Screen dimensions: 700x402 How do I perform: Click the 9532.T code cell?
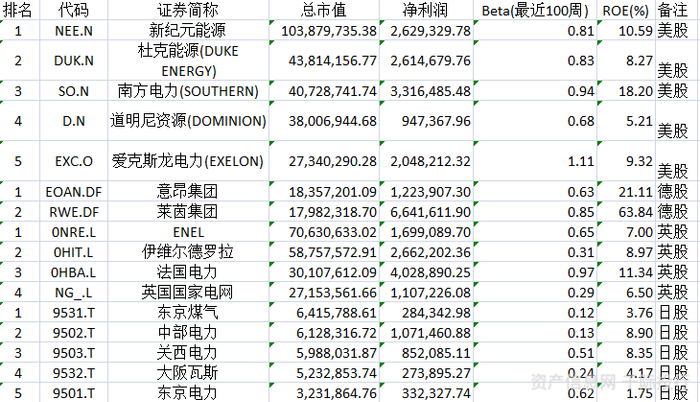pyautogui.click(x=74, y=372)
